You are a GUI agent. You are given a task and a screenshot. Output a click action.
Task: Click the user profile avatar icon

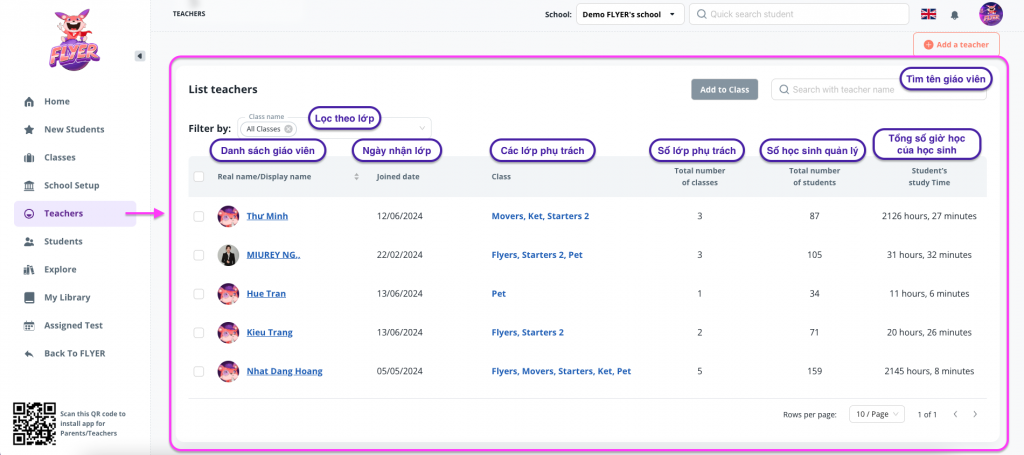point(990,15)
